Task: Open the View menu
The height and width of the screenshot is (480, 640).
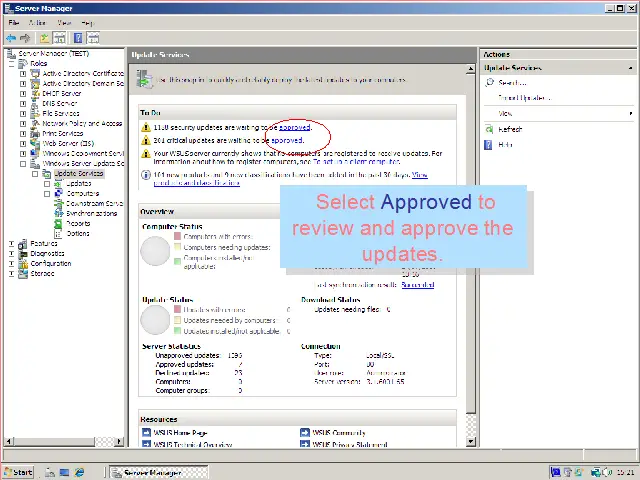Action: pyautogui.click(x=64, y=22)
